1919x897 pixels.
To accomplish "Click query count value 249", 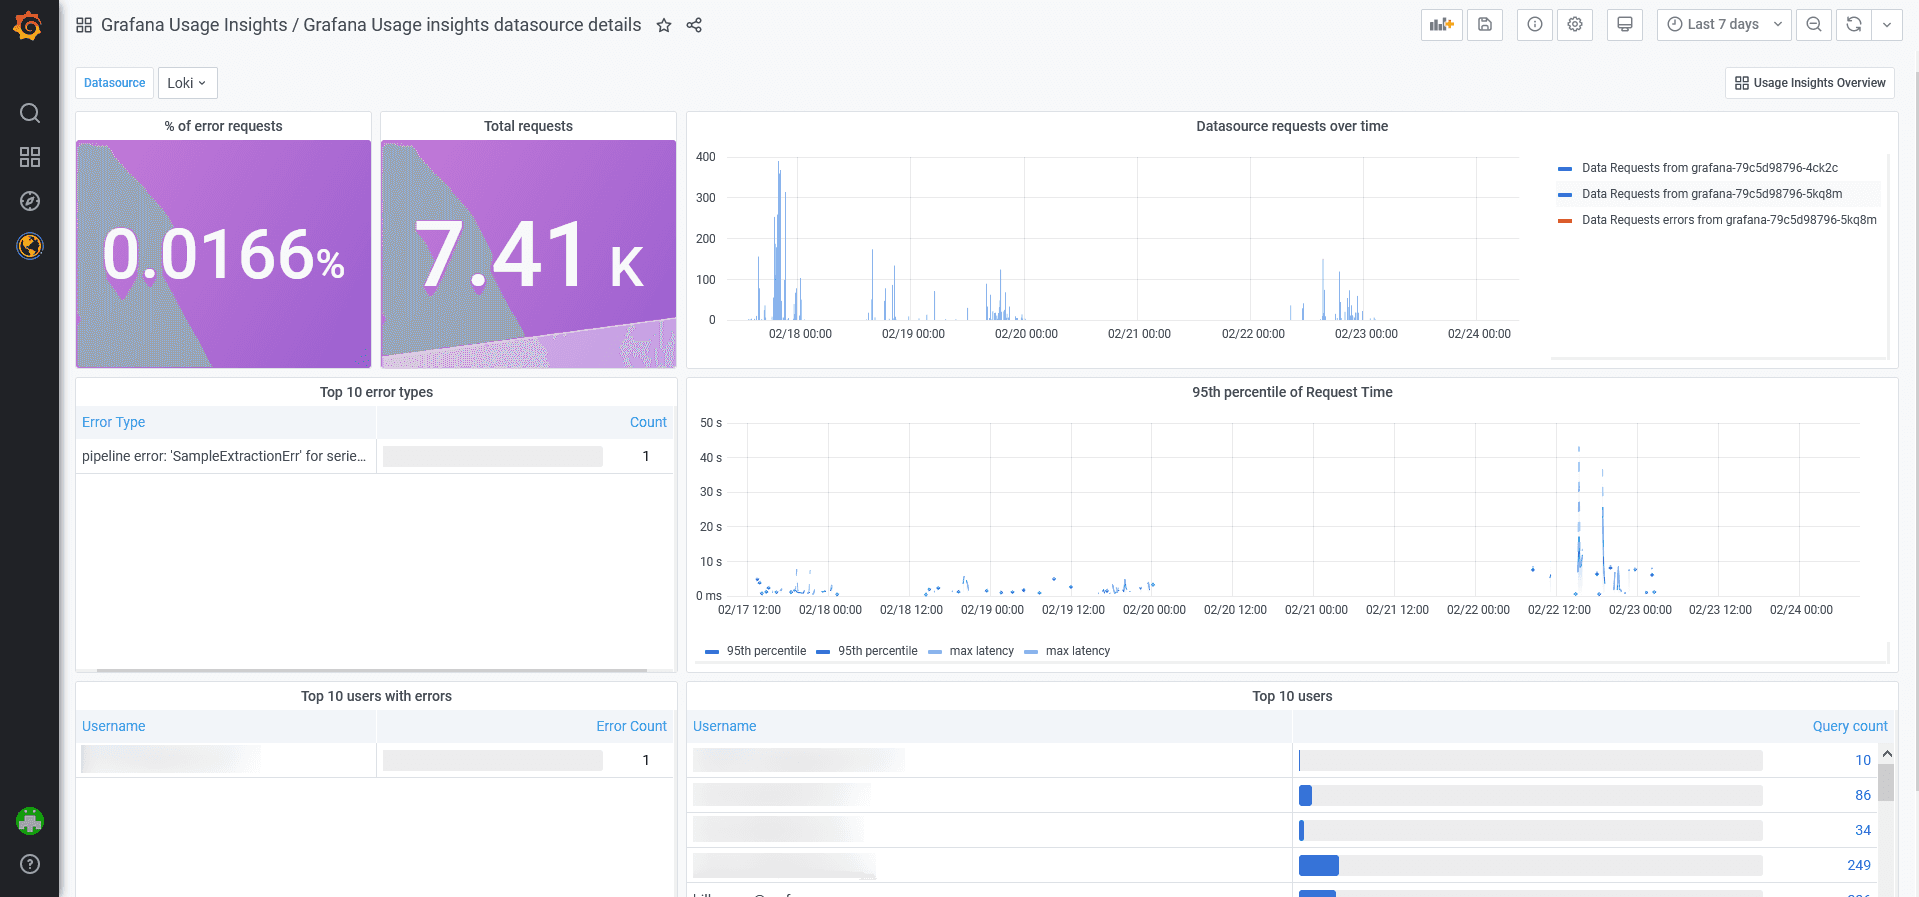I will 1859,865.
